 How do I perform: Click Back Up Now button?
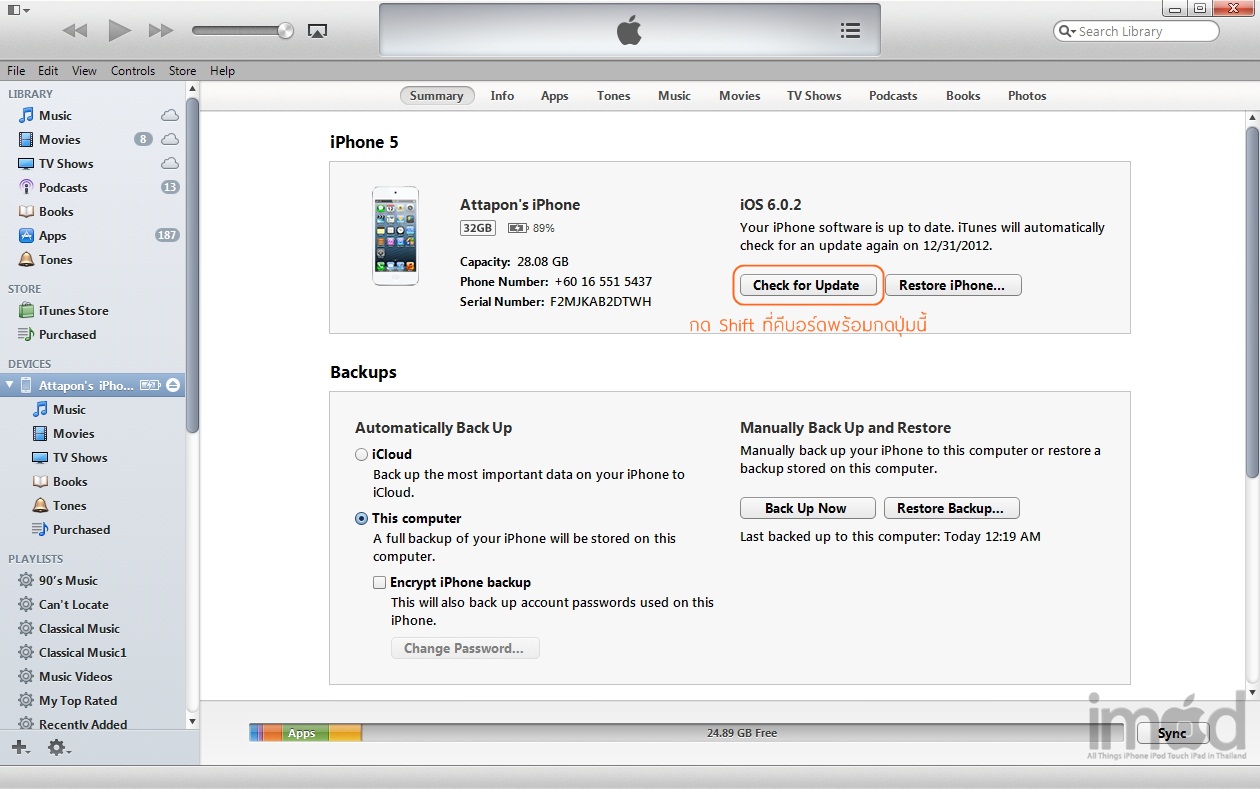[807, 508]
